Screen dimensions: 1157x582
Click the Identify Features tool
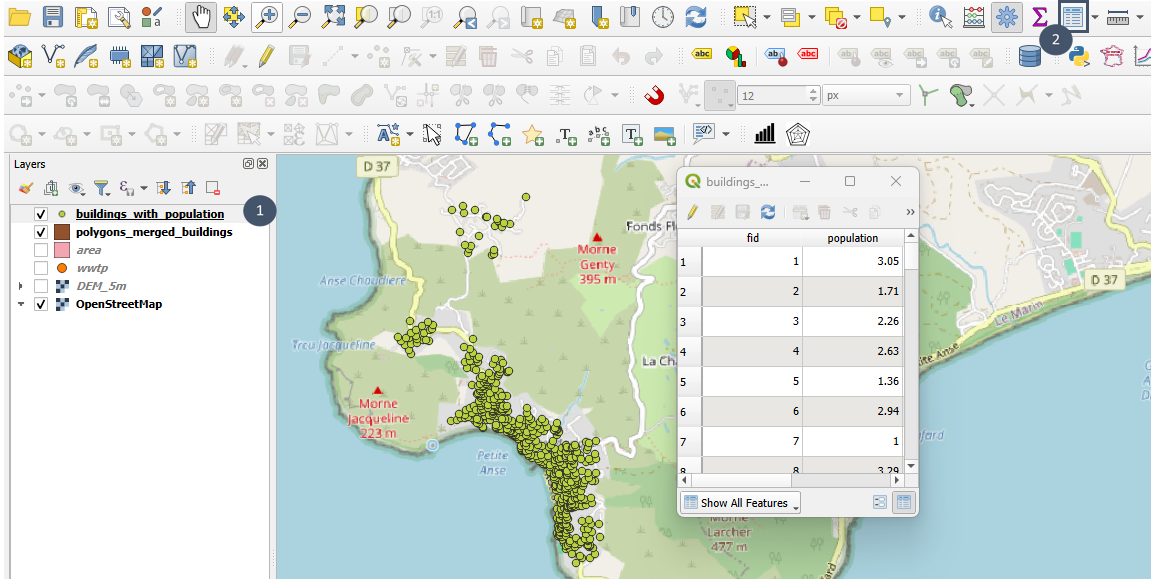click(x=939, y=17)
